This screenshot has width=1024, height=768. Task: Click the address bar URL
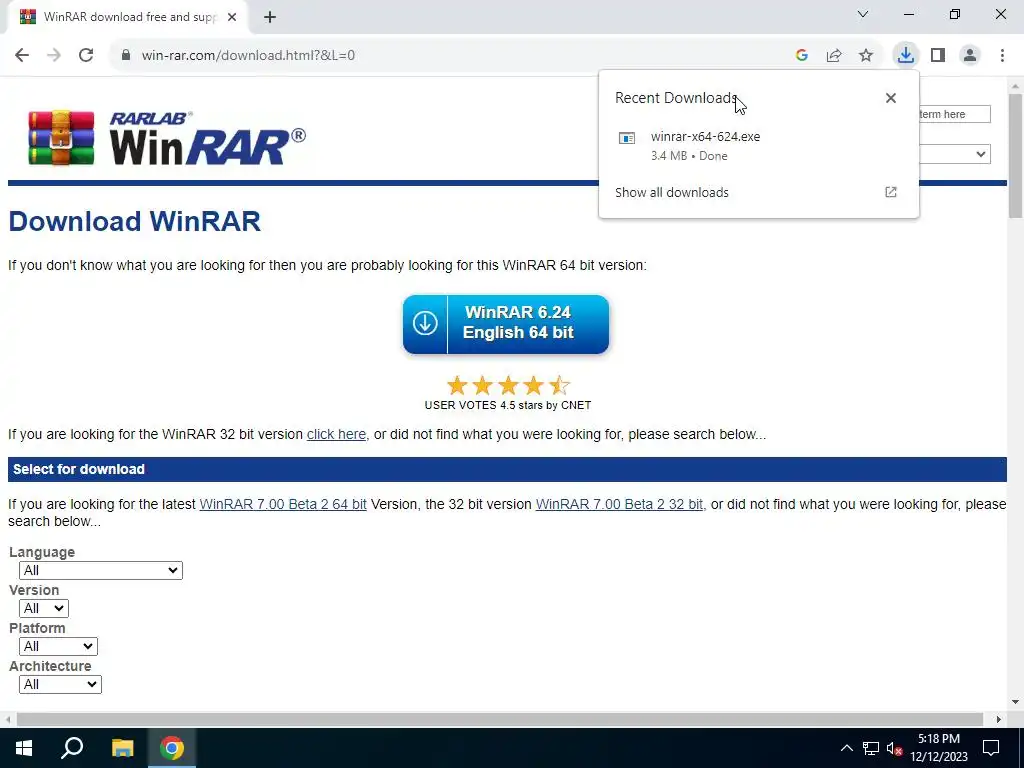(x=248, y=56)
